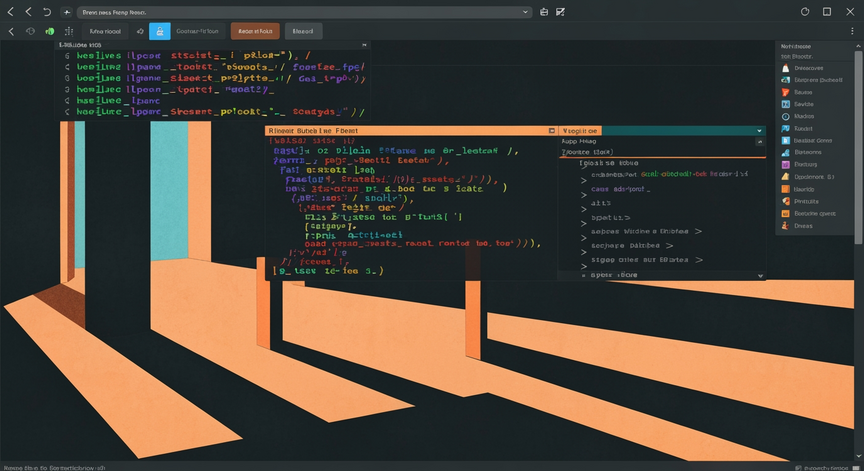The image size is (864, 471).
Task: Click the Btatsoms icon in the right panel
Action: tap(786, 153)
